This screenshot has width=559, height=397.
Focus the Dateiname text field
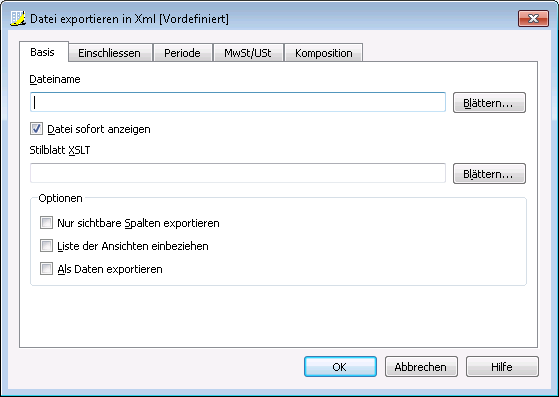pyautogui.click(x=238, y=102)
